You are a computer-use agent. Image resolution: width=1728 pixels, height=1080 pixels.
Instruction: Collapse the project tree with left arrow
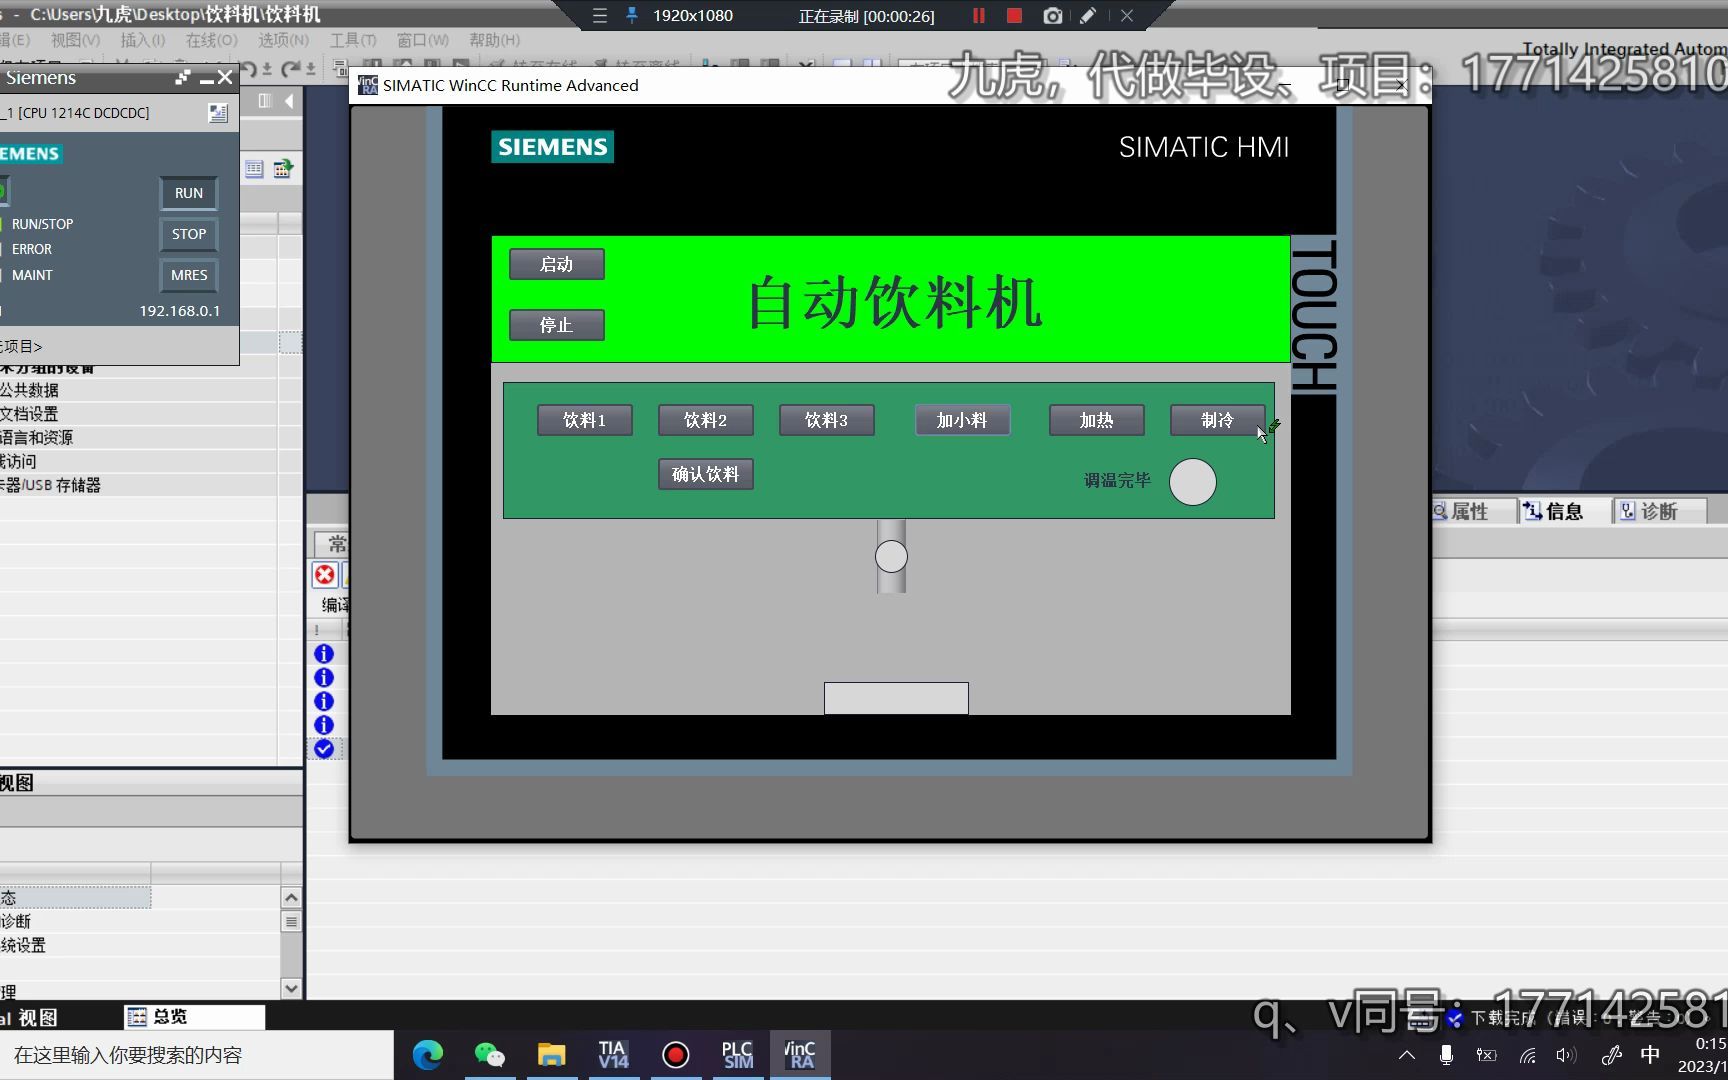[289, 101]
